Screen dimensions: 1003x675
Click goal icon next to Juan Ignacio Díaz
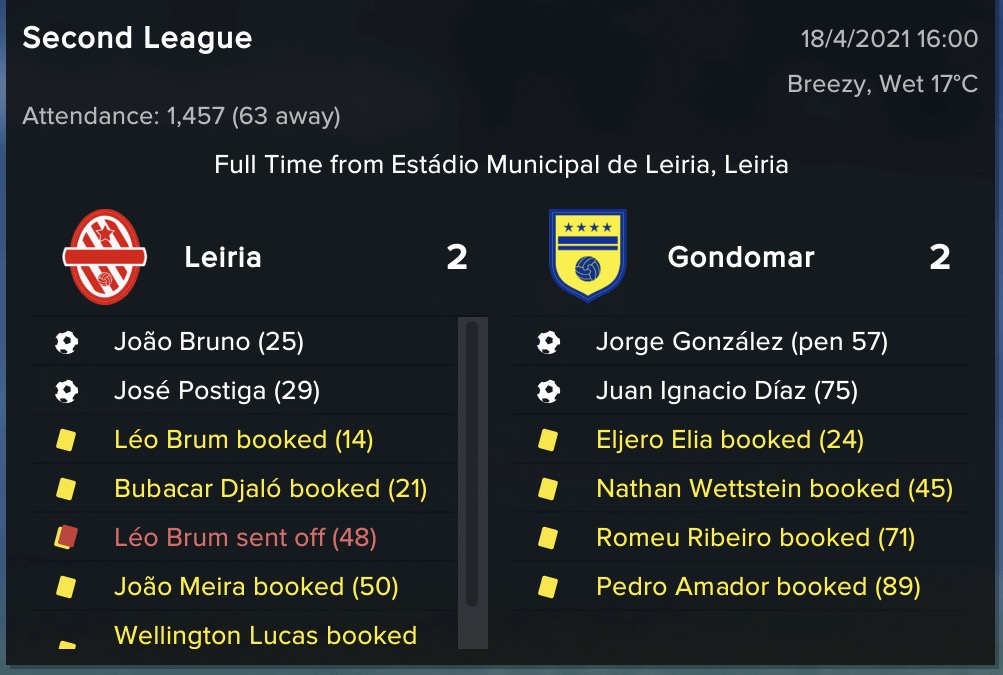coord(548,391)
